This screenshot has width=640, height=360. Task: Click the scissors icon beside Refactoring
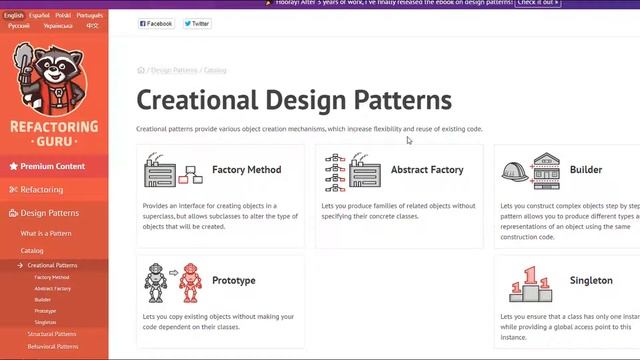point(13,189)
